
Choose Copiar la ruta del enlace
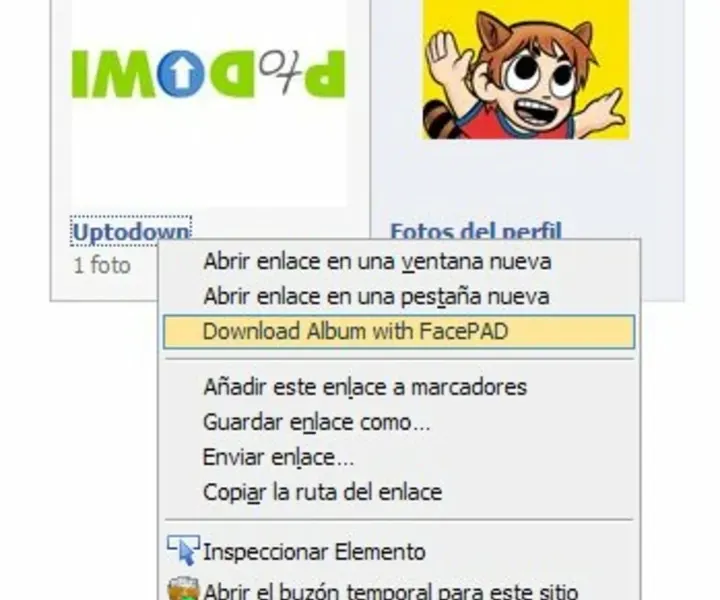pos(322,492)
